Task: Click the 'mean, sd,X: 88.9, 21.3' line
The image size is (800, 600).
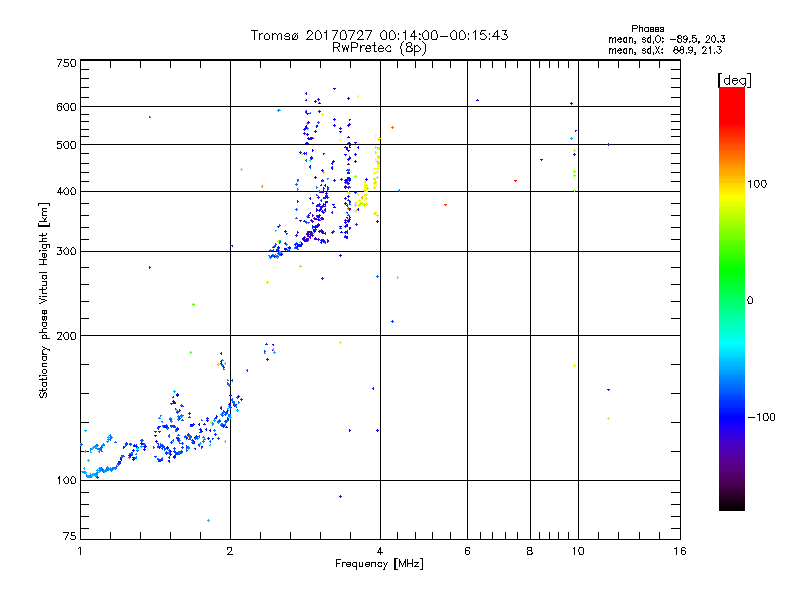Action: (665, 50)
